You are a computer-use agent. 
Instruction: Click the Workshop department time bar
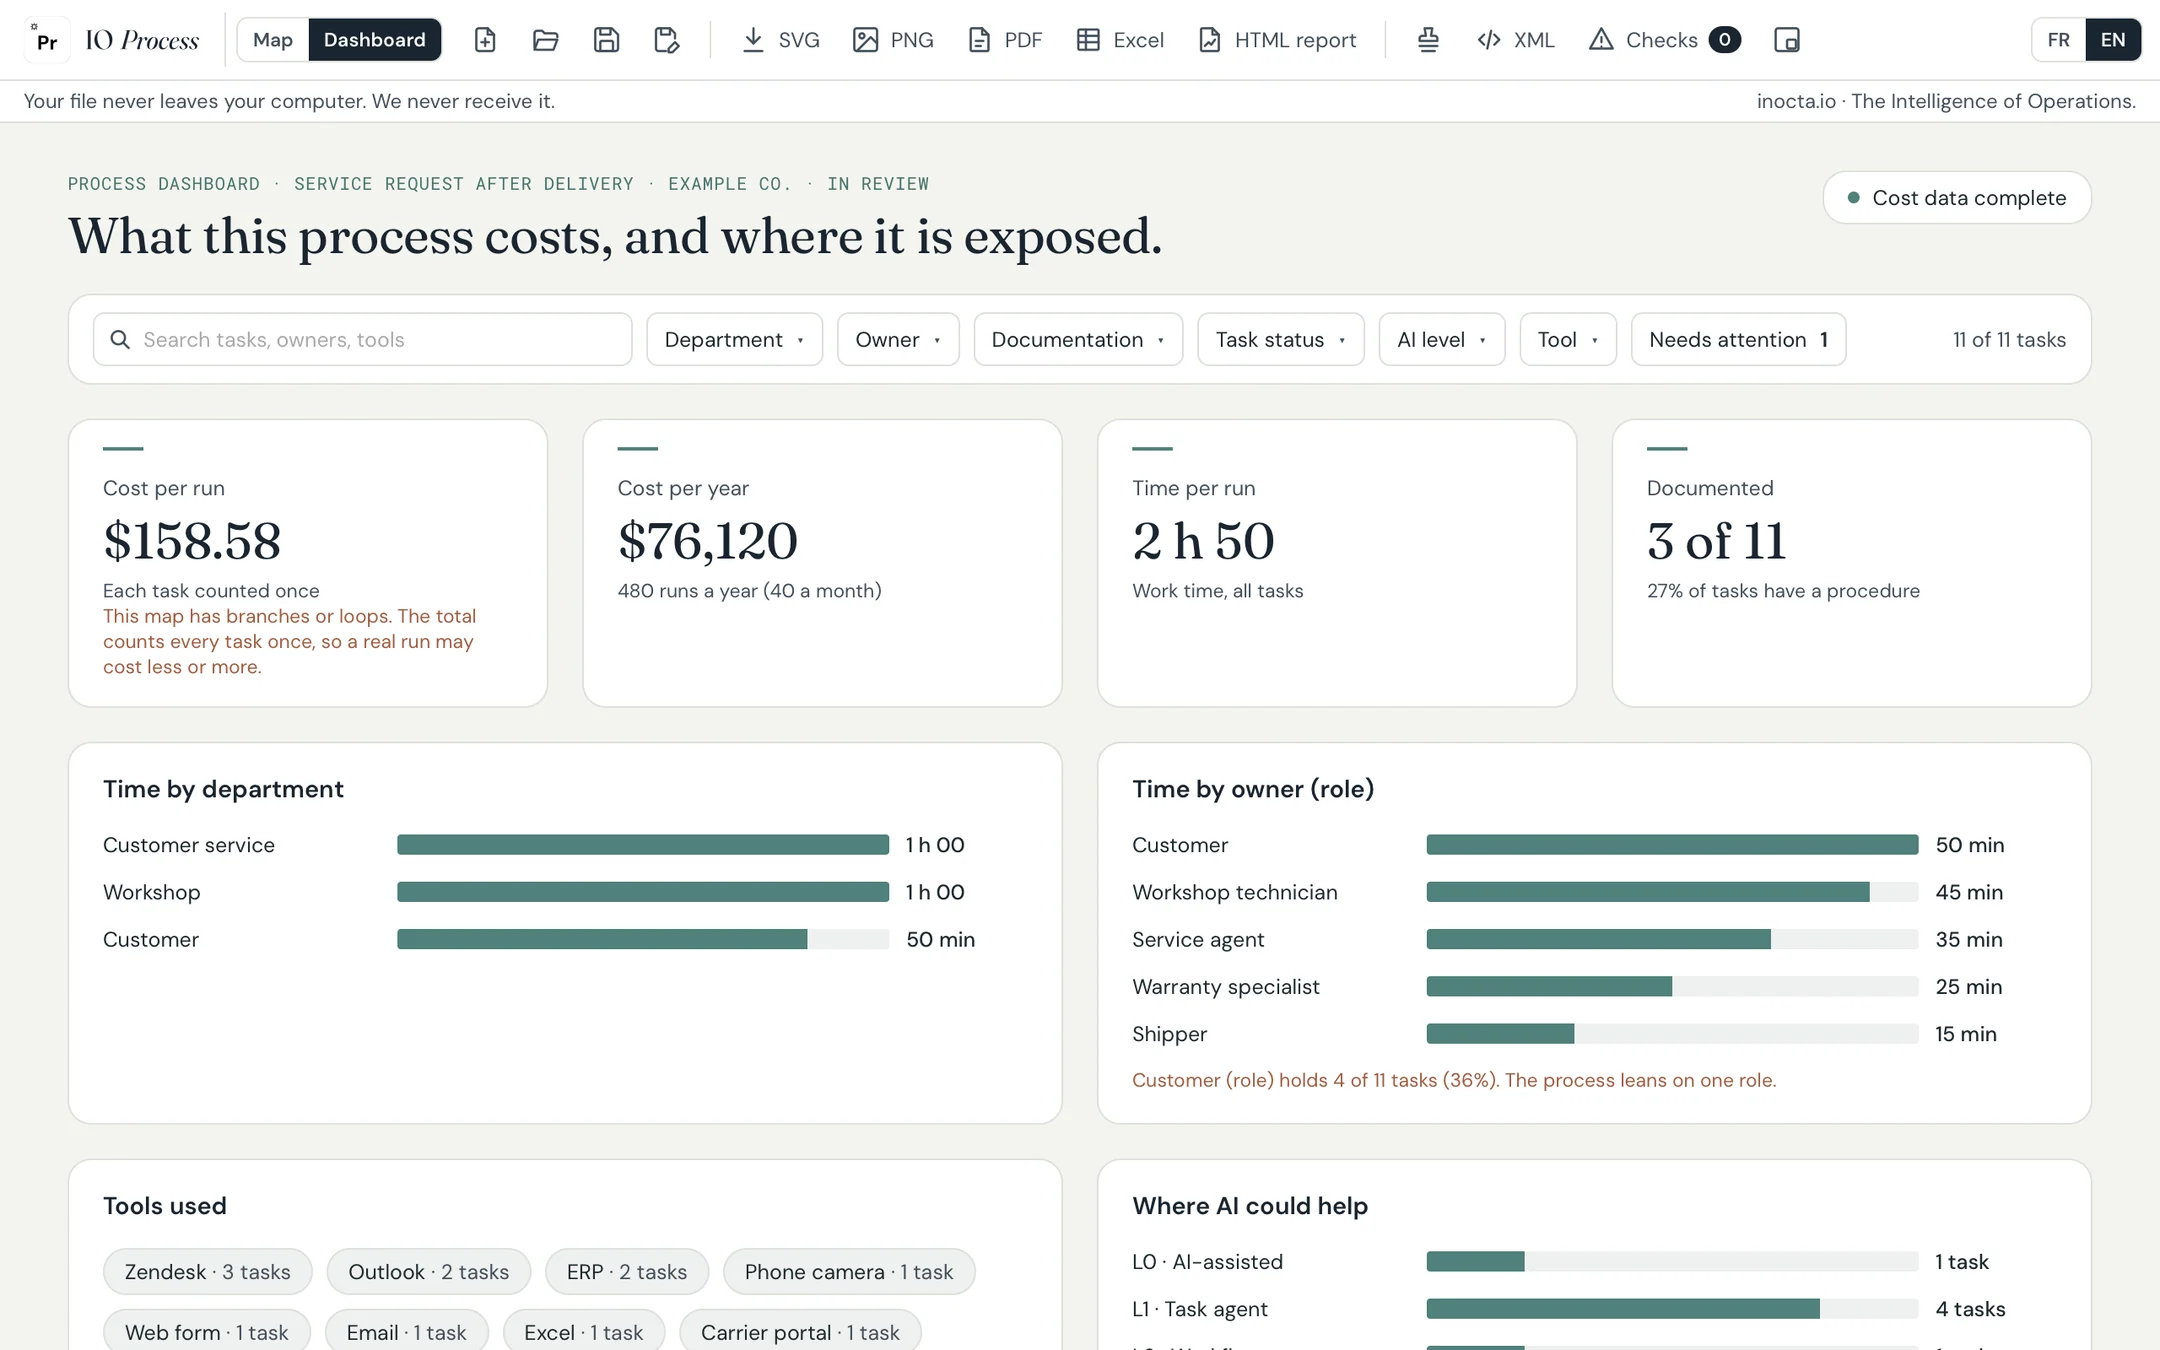tap(643, 892)
